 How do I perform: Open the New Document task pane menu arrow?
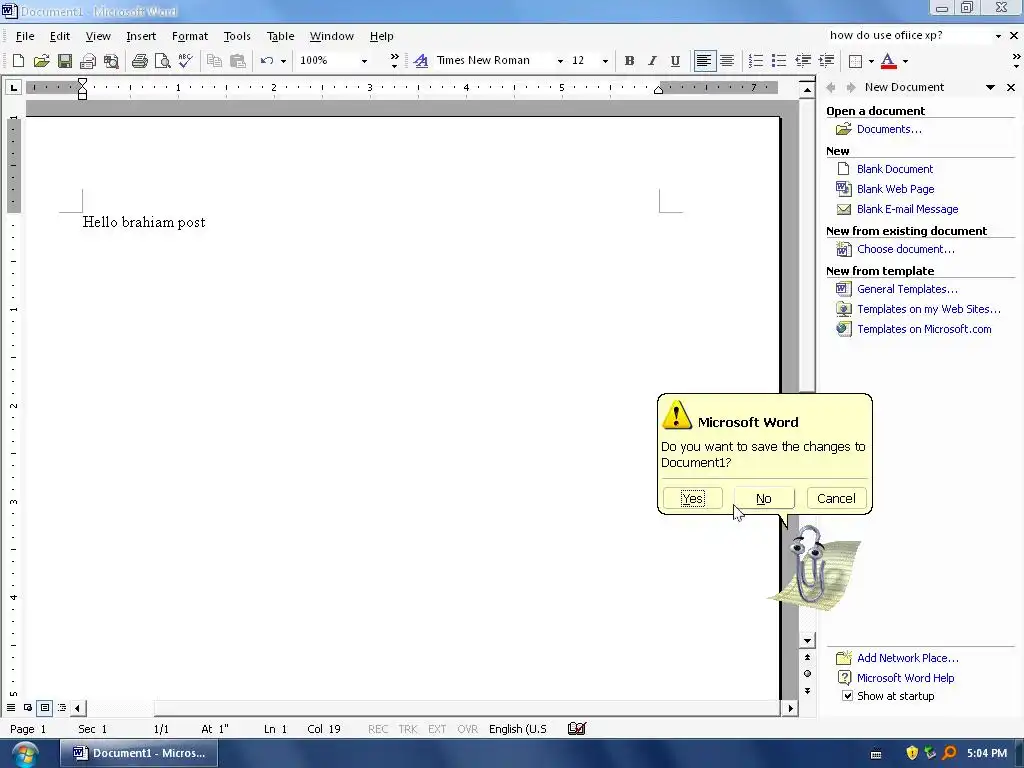point(990,88)
